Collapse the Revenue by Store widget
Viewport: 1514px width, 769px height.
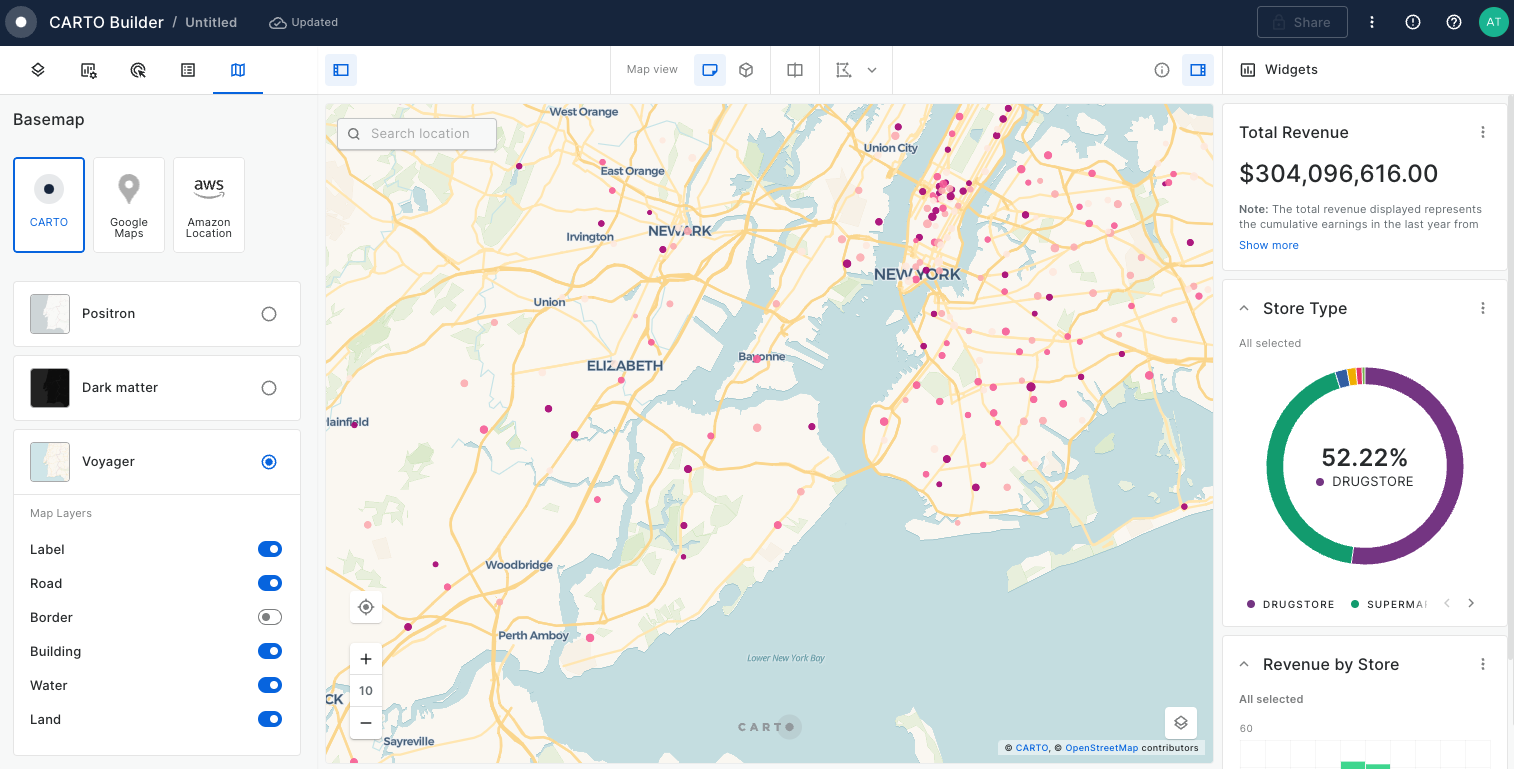tap(1244, 665)
